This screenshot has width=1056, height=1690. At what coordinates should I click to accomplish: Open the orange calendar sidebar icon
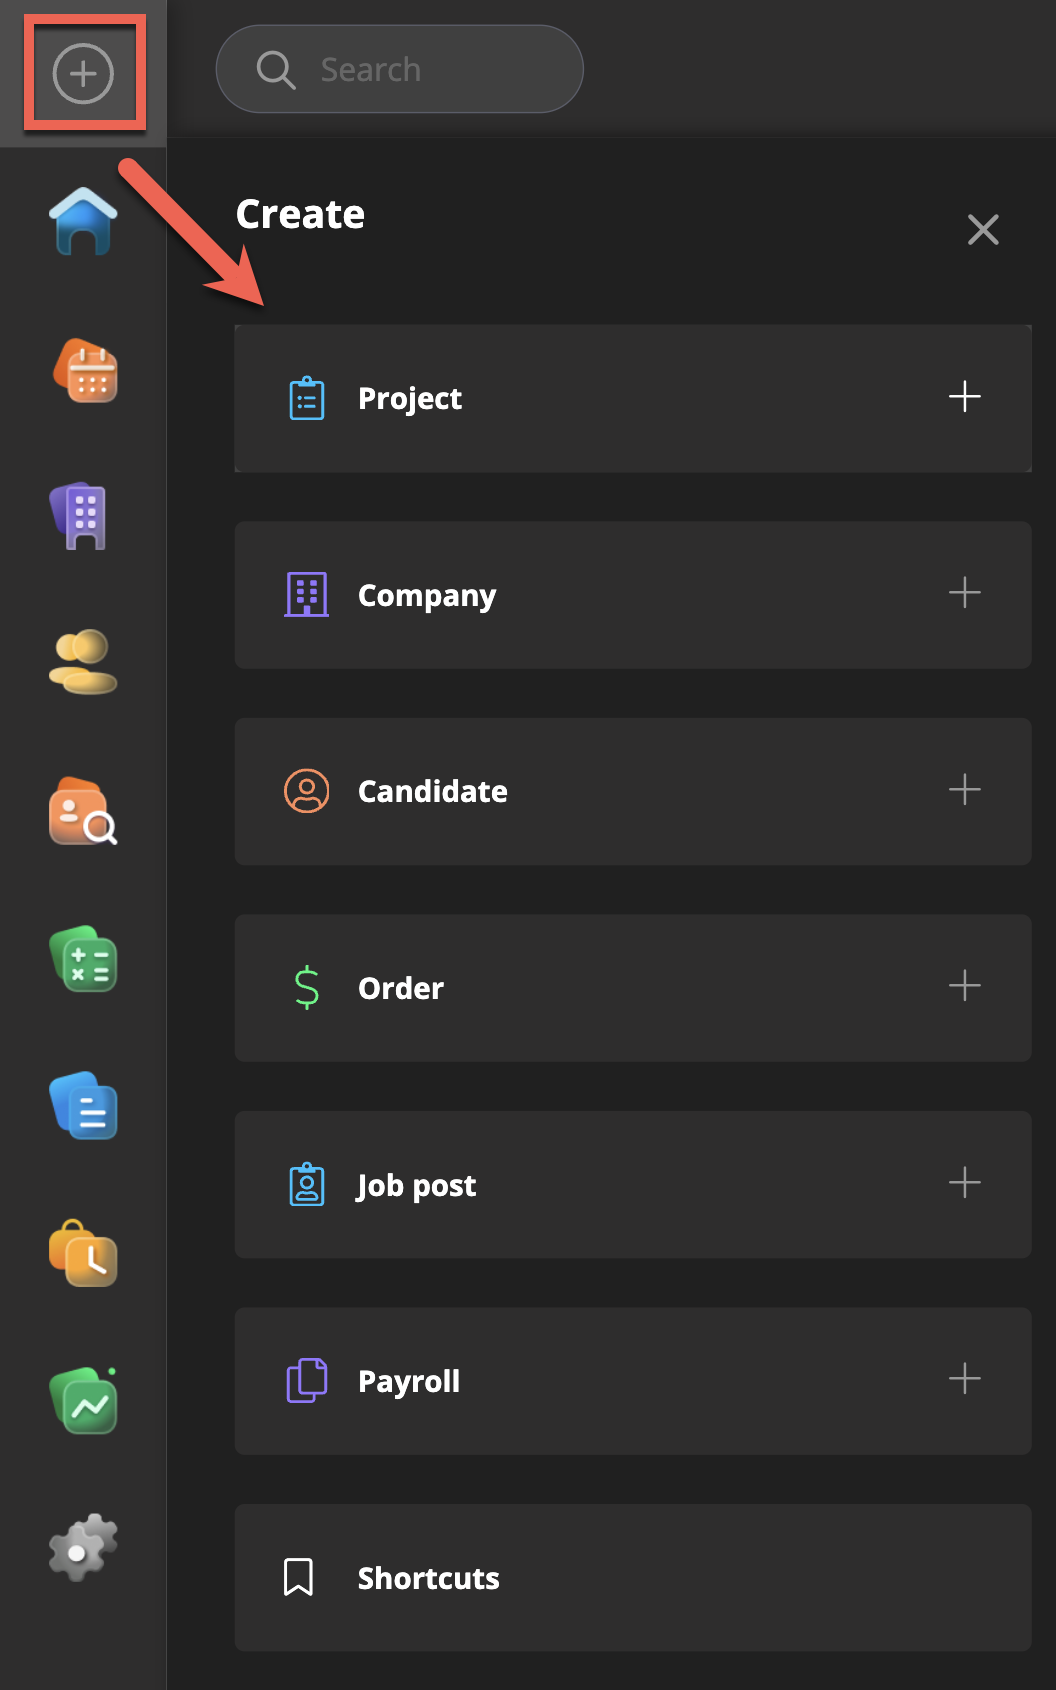pyautogui.click(x=85, y=371)
